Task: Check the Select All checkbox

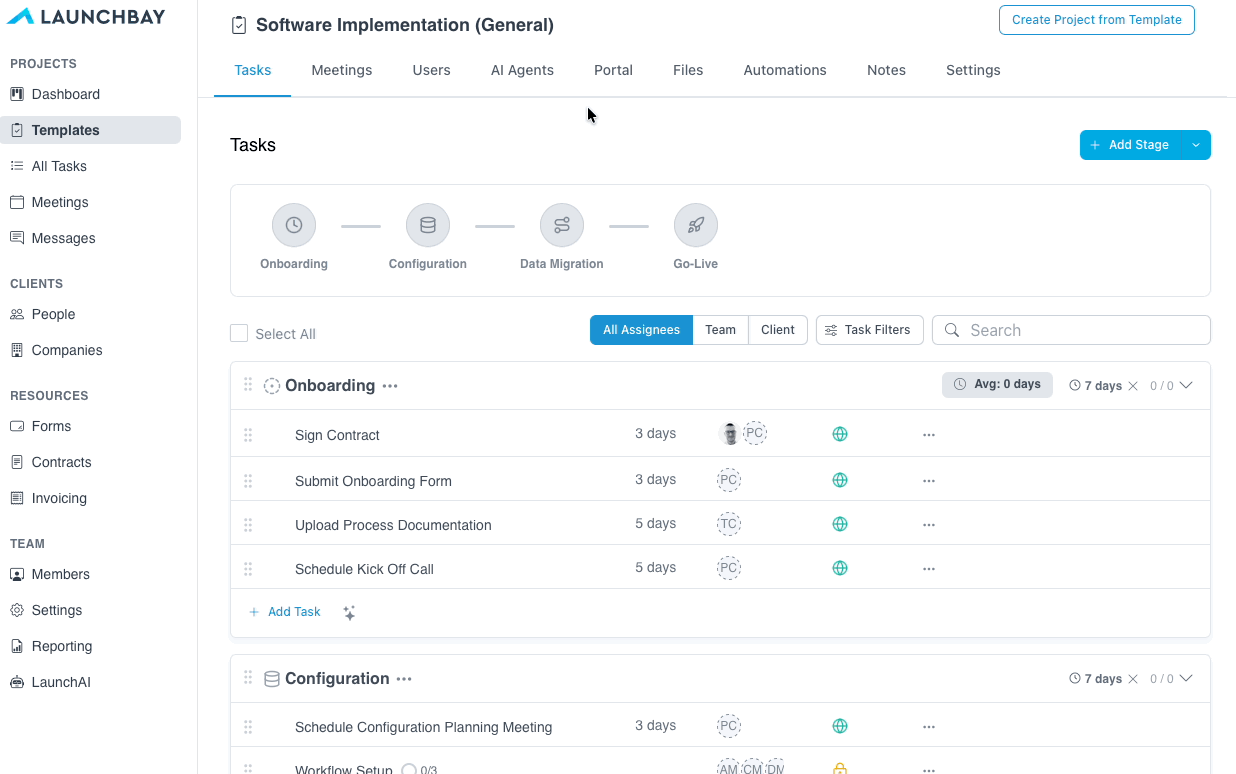Action: (x=239, y=333)
